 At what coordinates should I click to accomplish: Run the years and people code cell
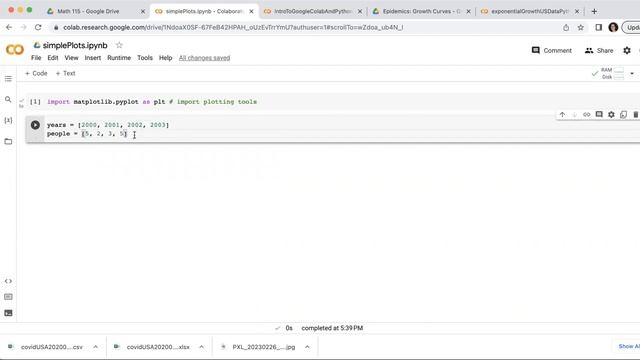[x=35, y=125]
